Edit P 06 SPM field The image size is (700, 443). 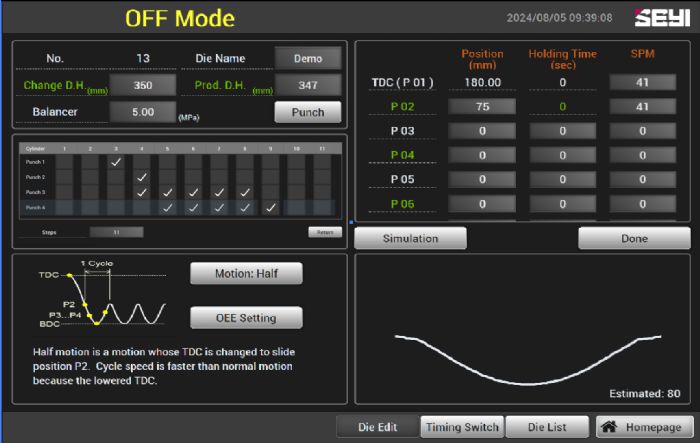click(x=642, y=204)
